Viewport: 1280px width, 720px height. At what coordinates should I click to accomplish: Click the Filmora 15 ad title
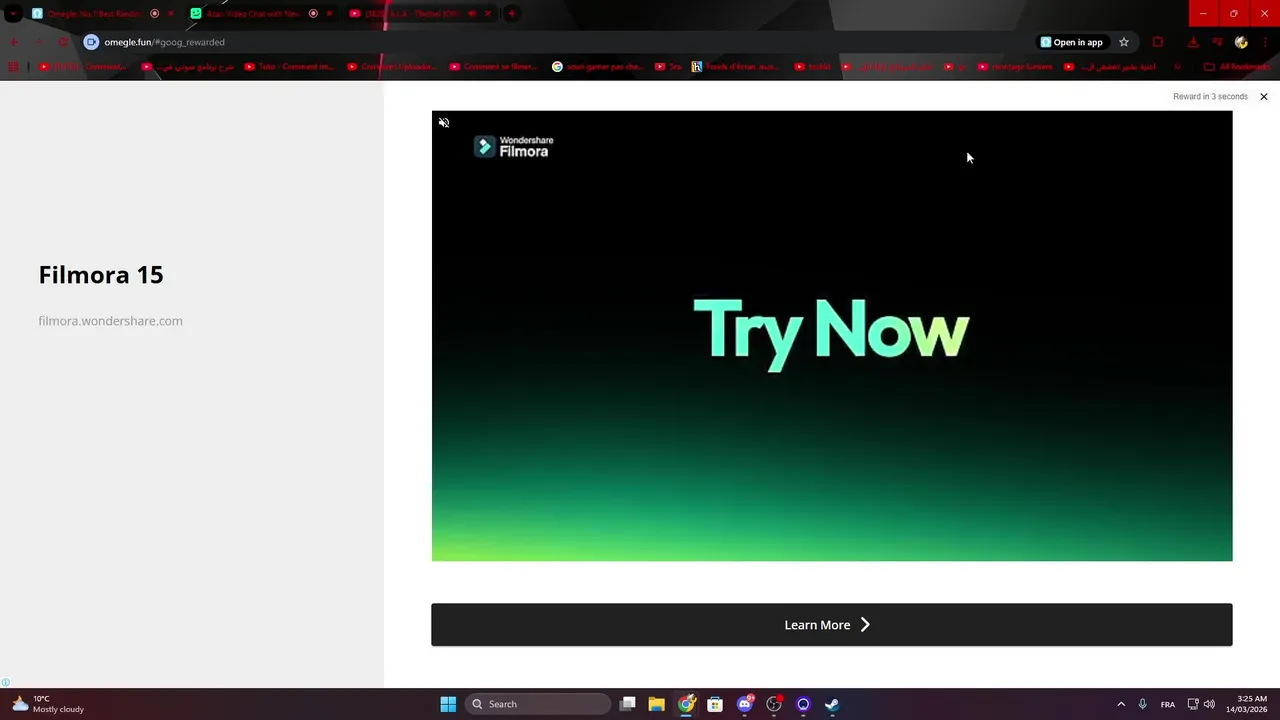tap(101, 275)
